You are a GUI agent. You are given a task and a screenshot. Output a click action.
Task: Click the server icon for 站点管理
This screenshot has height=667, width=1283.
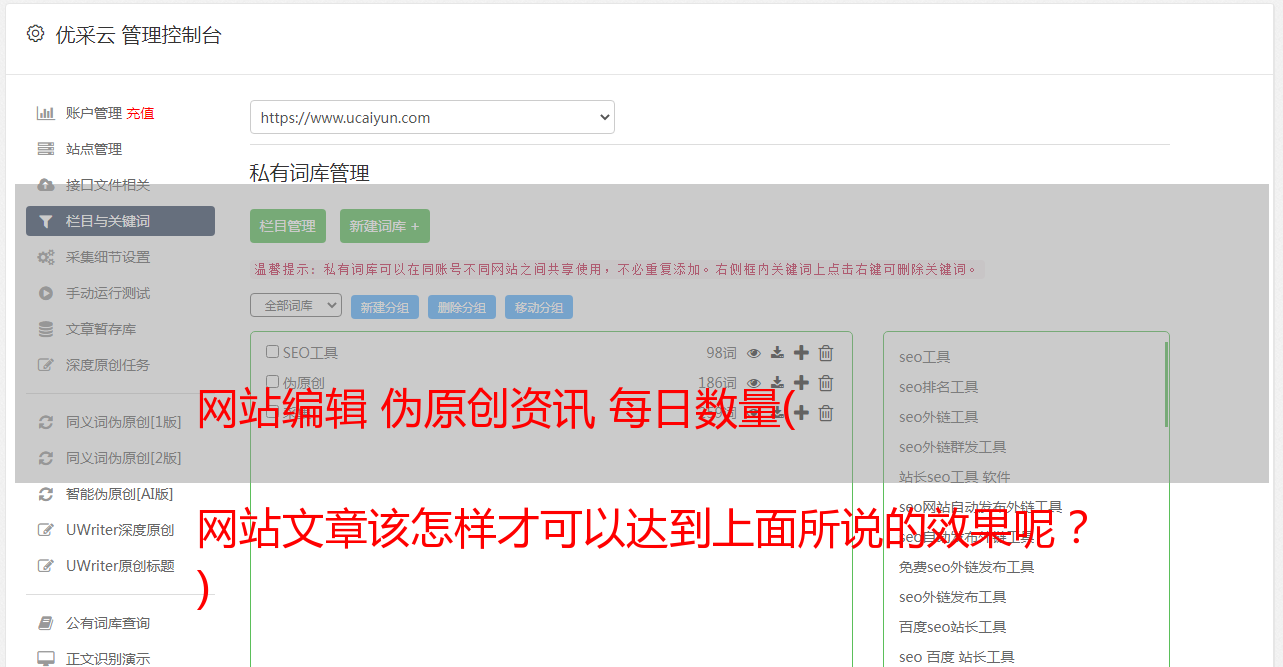(x=45, y=149)
